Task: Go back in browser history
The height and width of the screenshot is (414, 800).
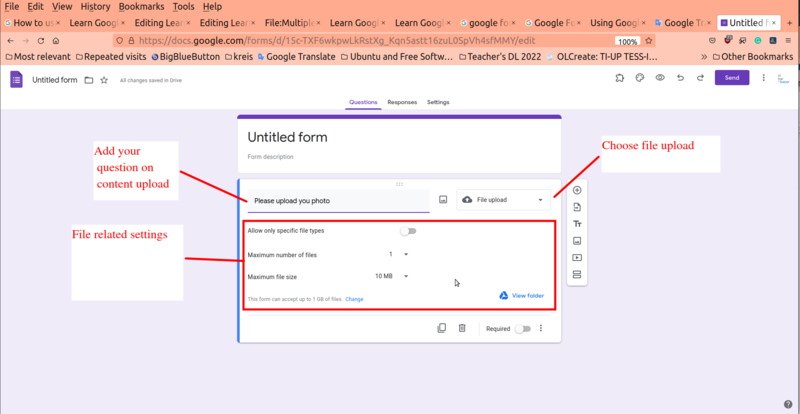Action: (x=11, y=41)
